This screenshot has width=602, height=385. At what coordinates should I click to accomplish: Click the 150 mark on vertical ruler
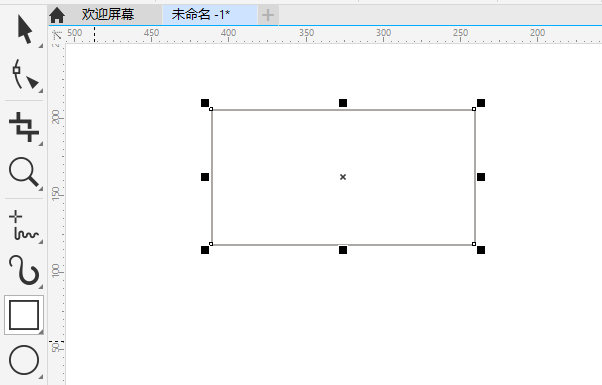pos(56,193)
